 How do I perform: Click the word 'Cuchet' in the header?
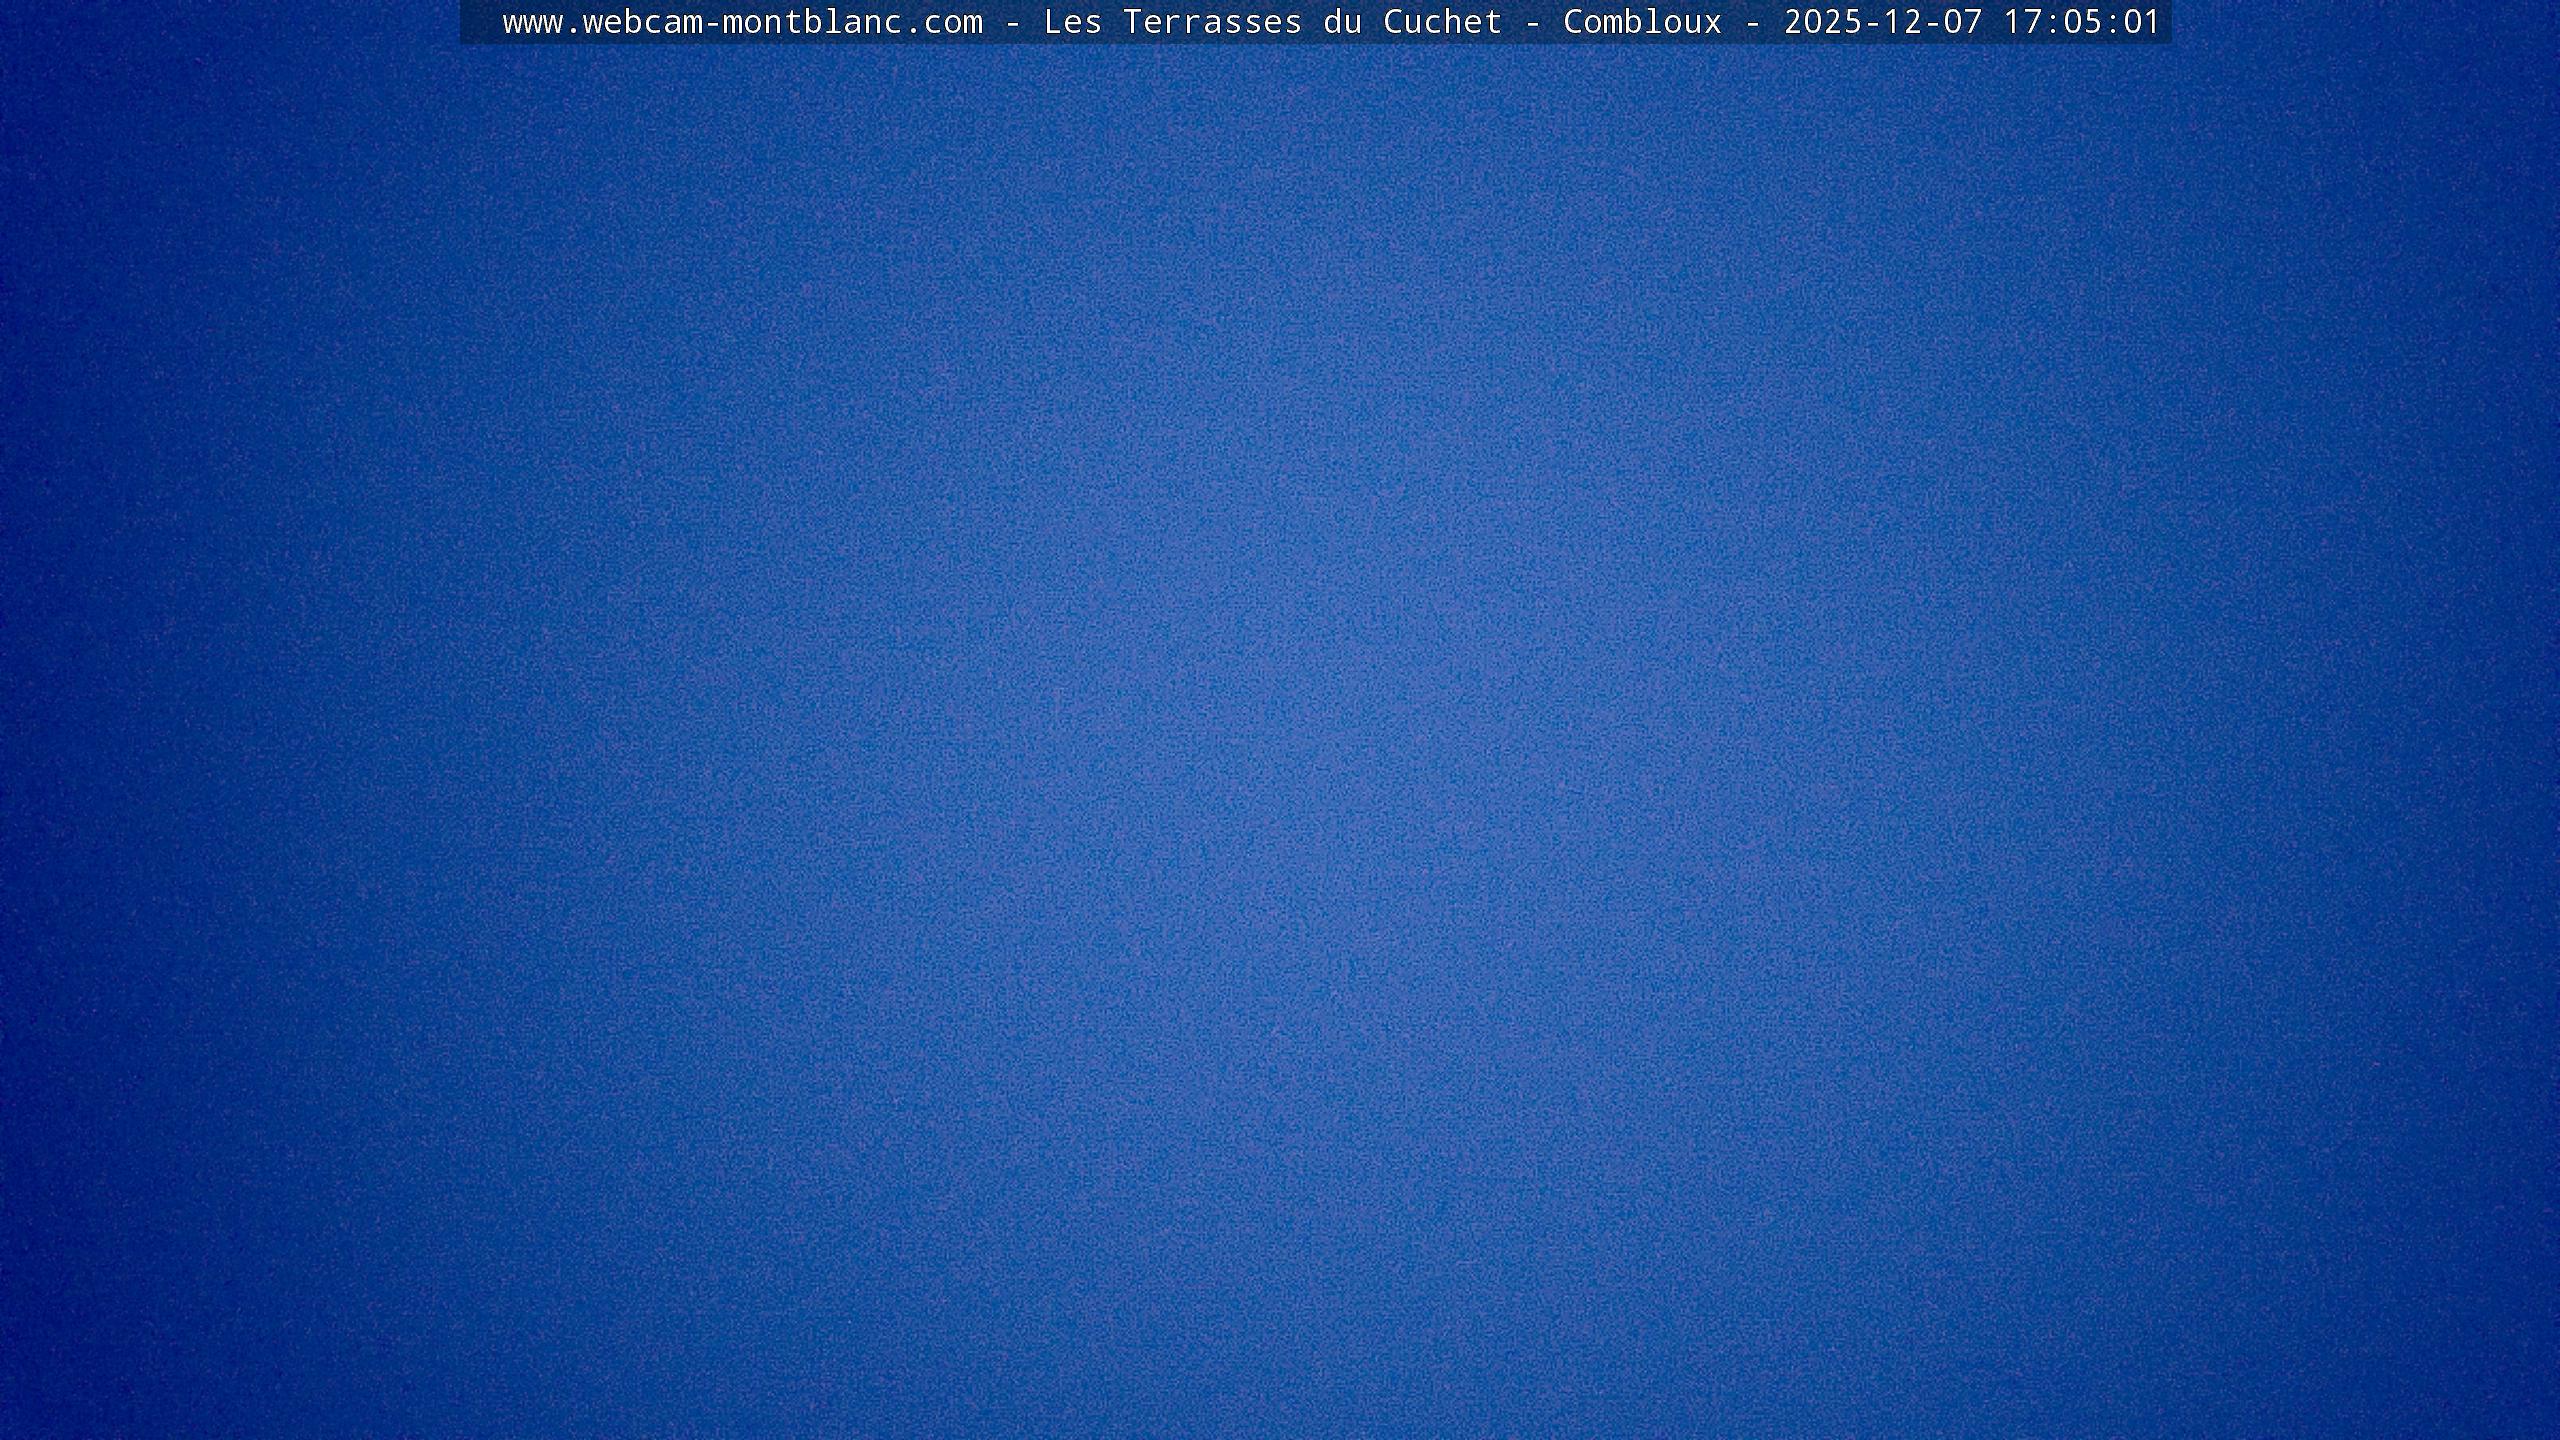point(1442,22)
